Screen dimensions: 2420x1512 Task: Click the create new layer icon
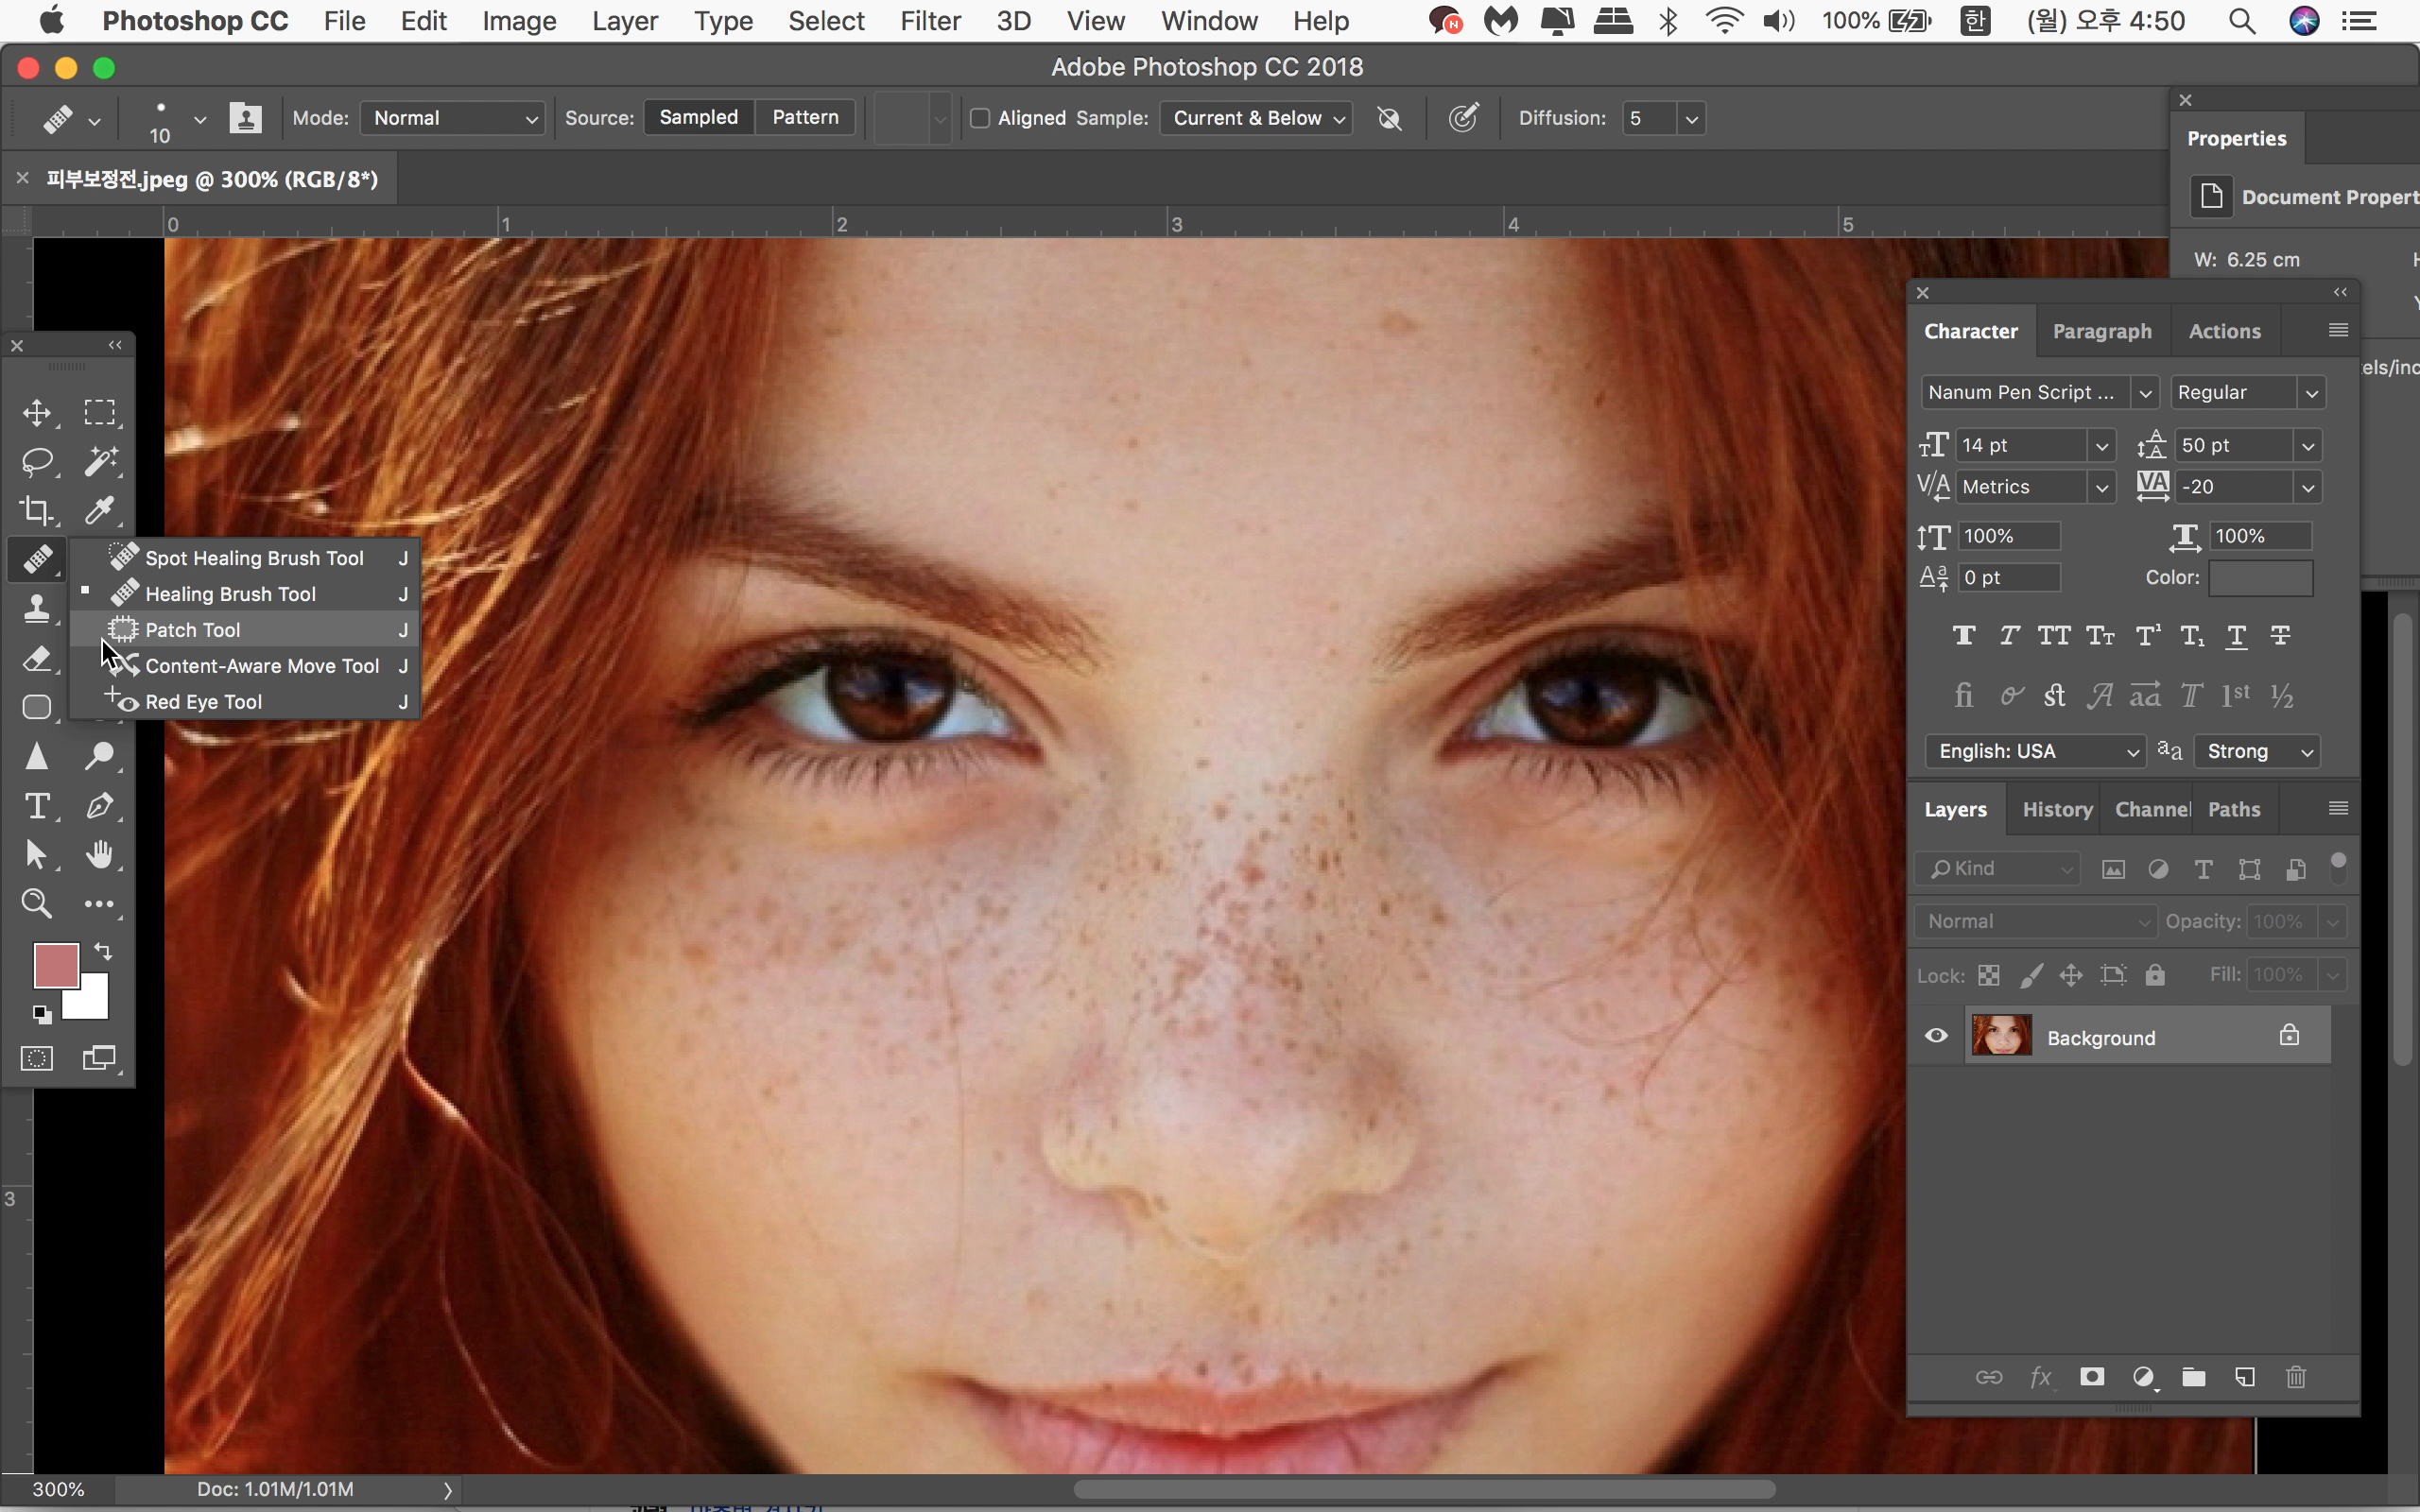coord(2244,1377)
